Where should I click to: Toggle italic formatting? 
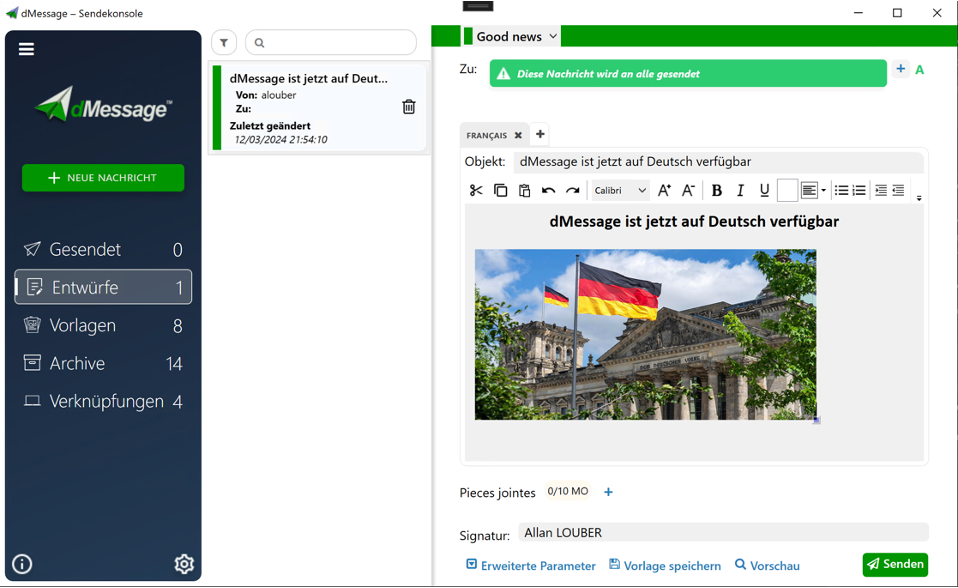point(740,190)
